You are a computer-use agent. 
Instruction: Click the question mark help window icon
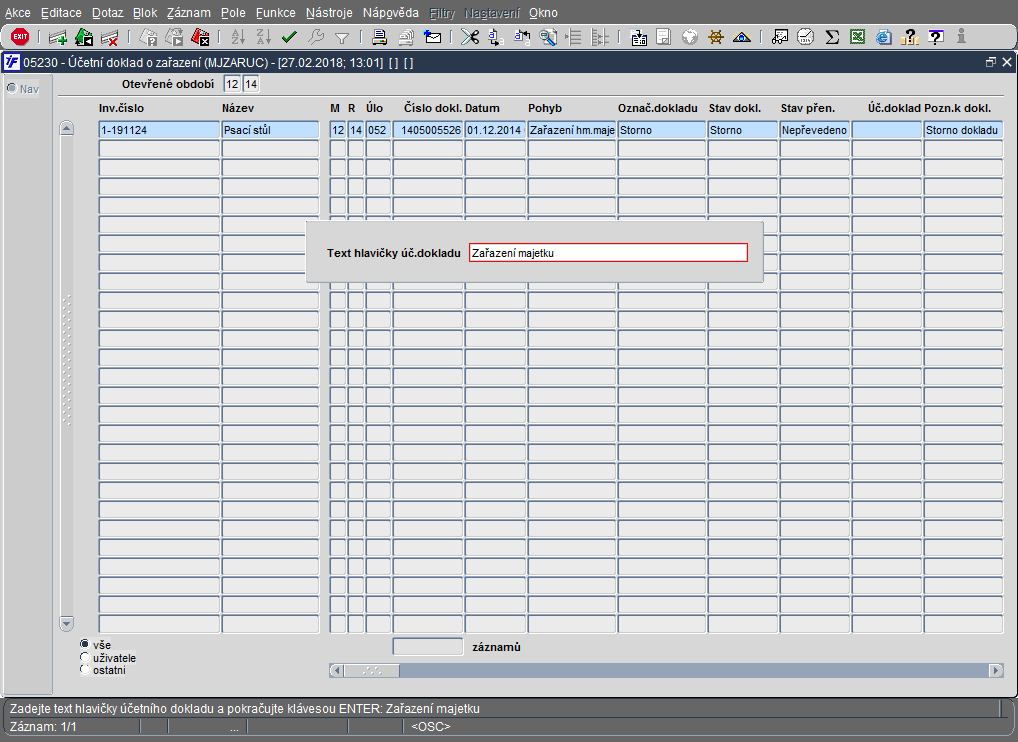[936, 38]
